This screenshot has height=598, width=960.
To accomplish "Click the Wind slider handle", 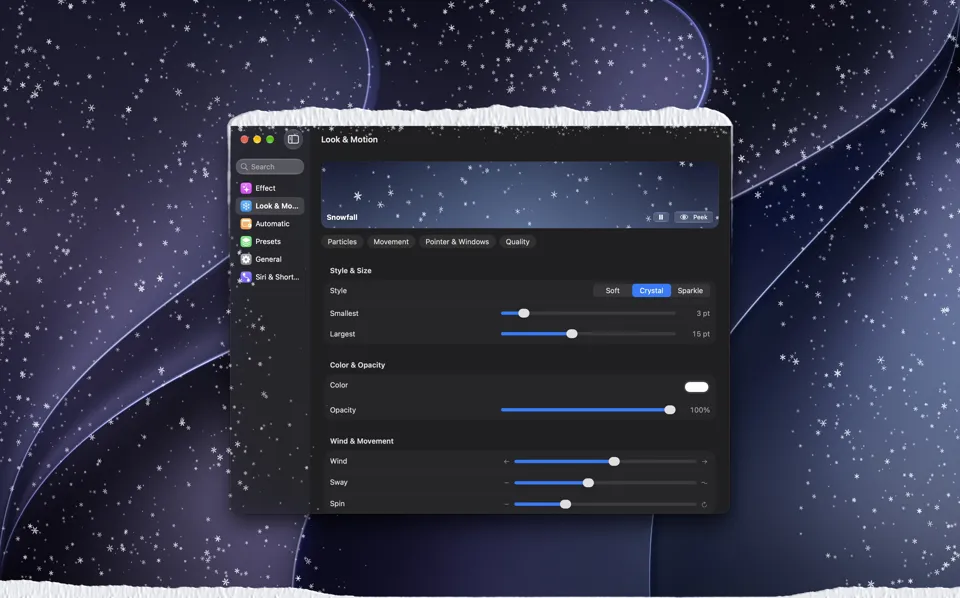I will tap(614, 462).
